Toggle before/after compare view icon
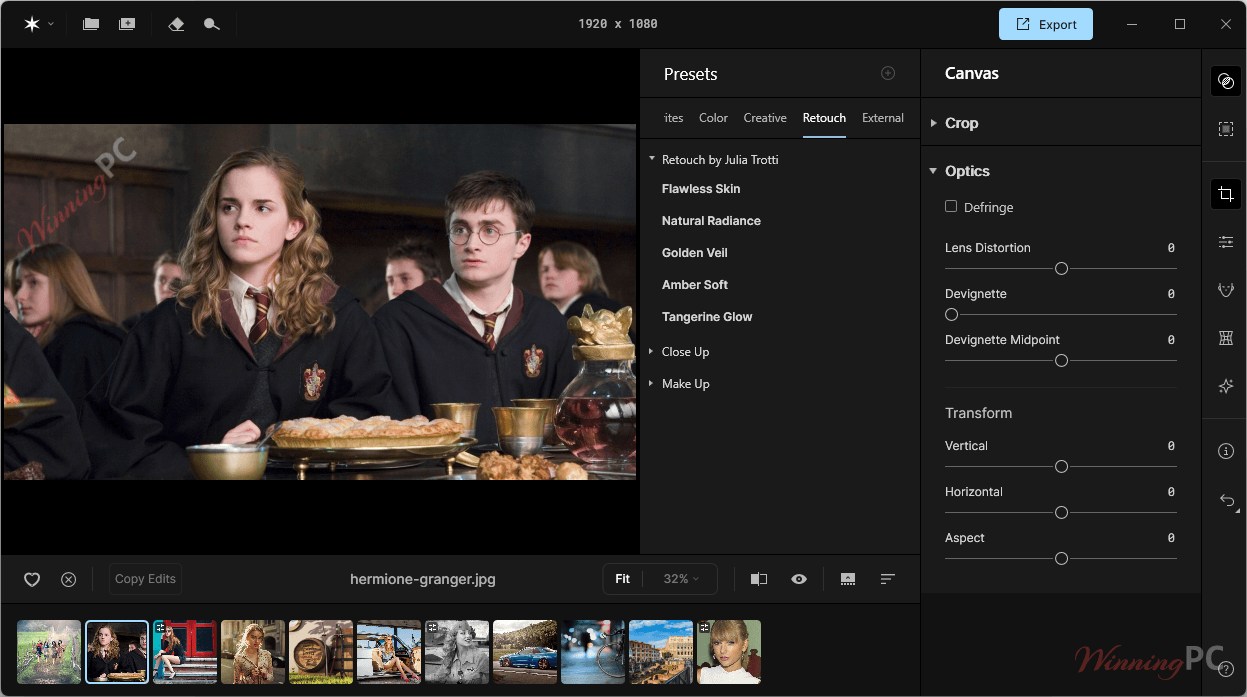Image resolution: width=1247 pixels, height=697 pixels. pyautogui.click(x=759, y=579)
